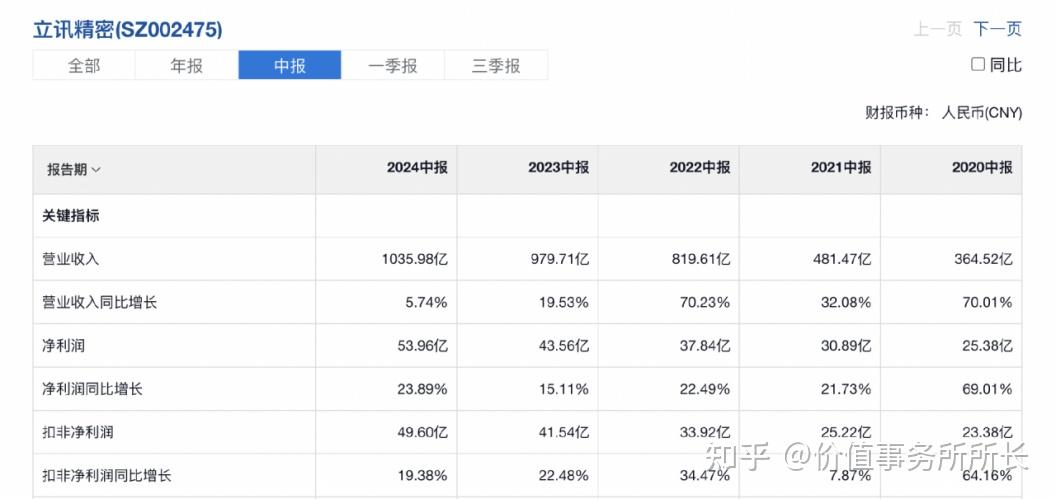Click the 营业收入同比增长 row label
Screen dimensions: 1056x500
pos(99,302)
